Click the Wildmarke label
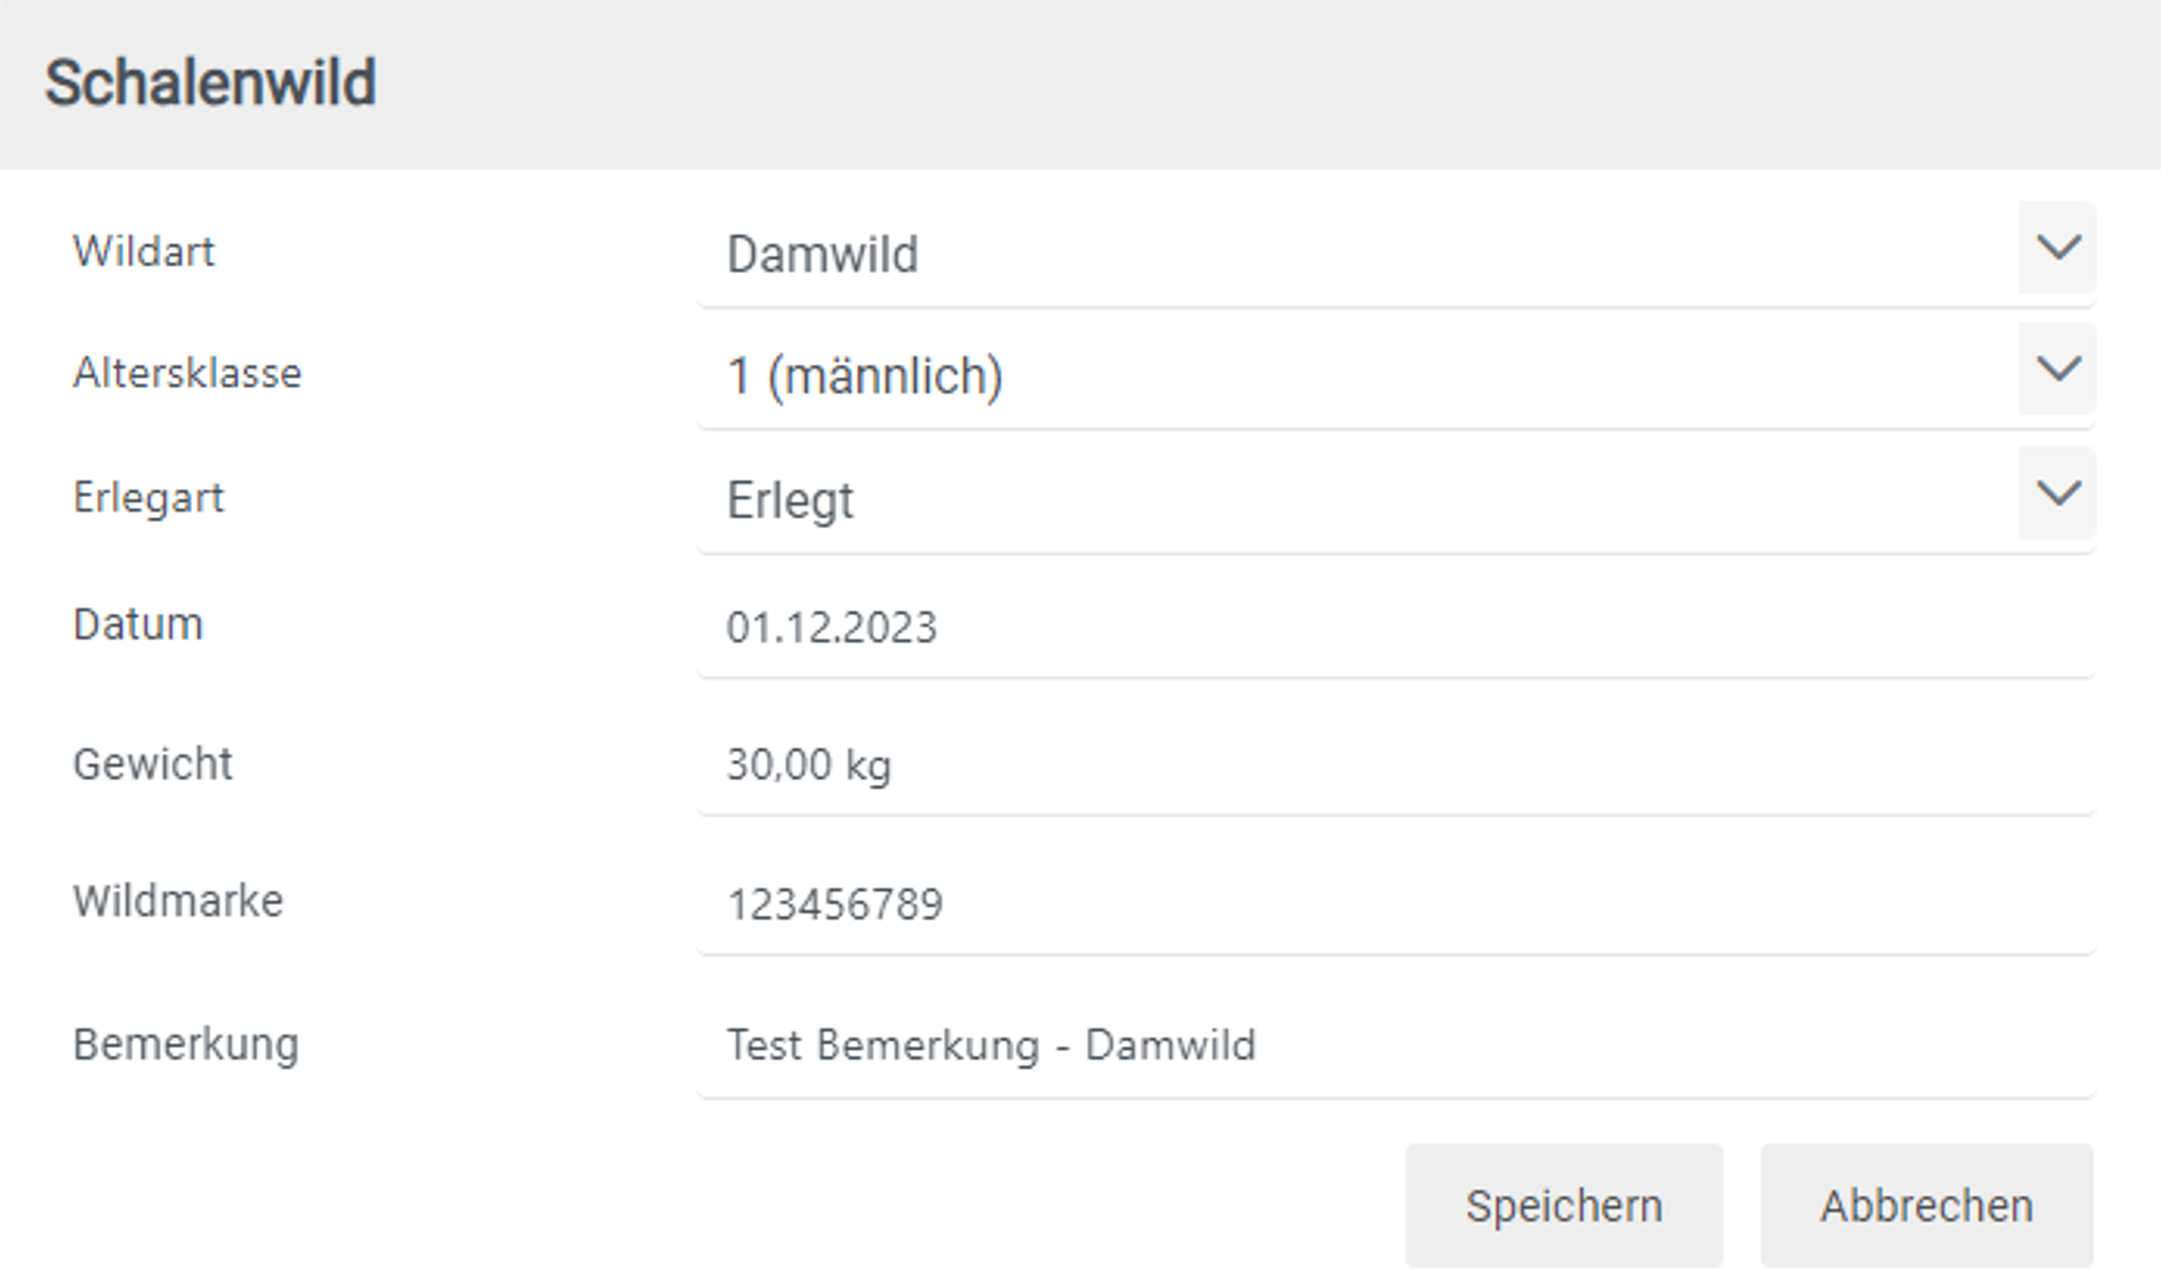Screen dimensions: 2161x1279 pyautogui.click(x=178, y=901)
